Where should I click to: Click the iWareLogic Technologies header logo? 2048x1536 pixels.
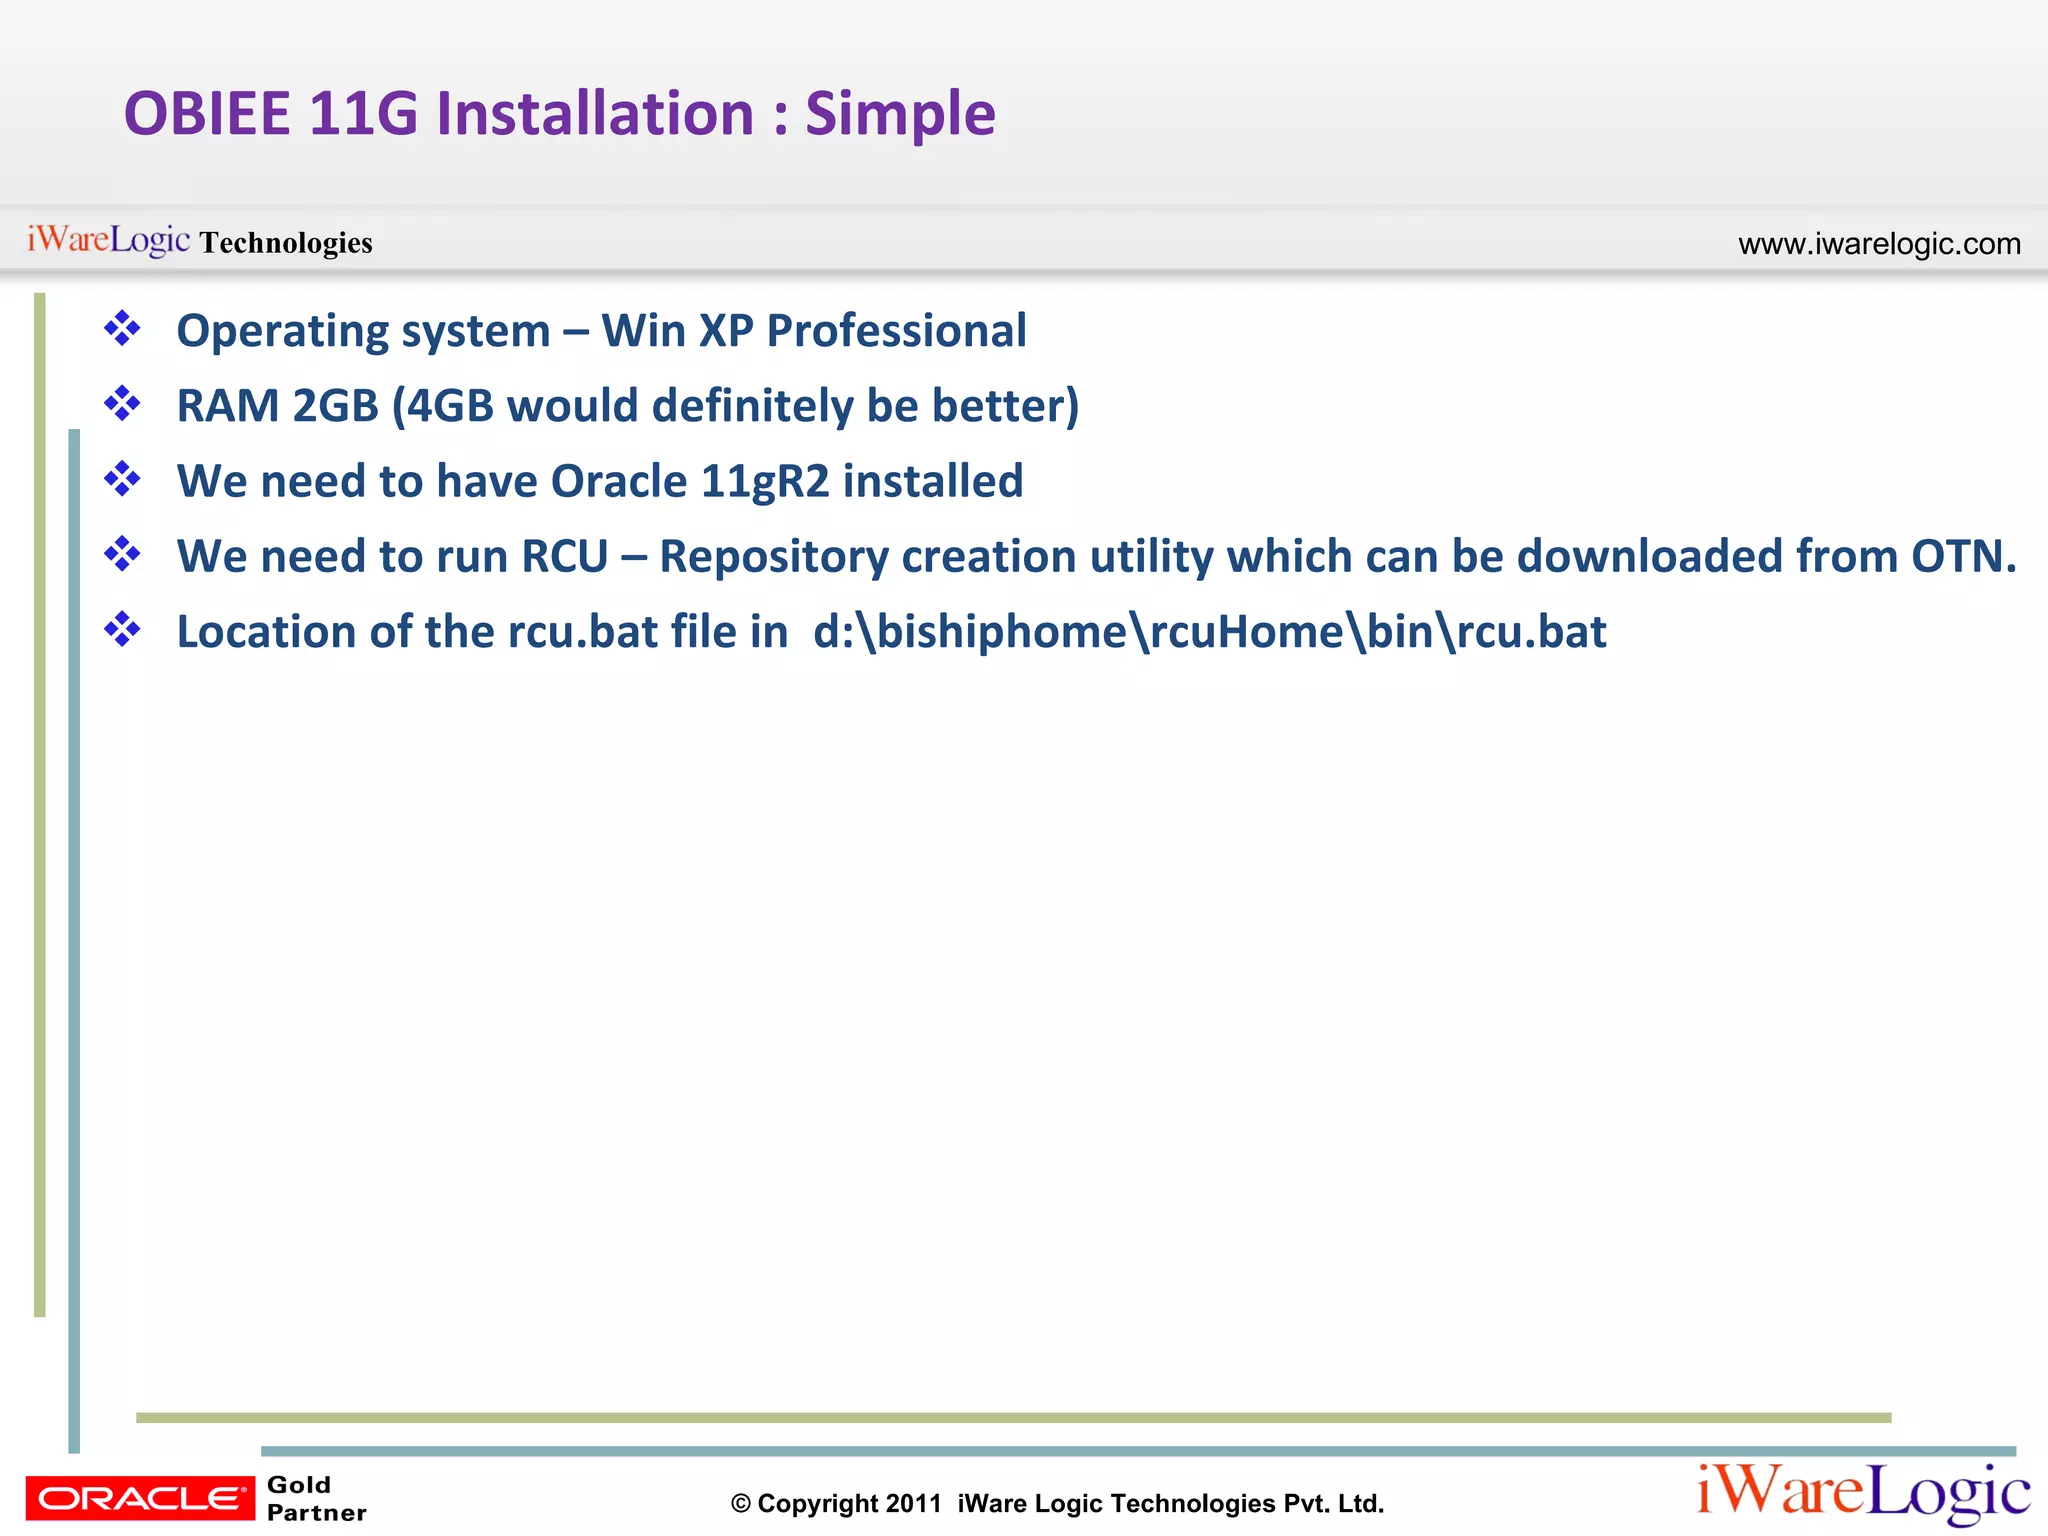point(199,241)
